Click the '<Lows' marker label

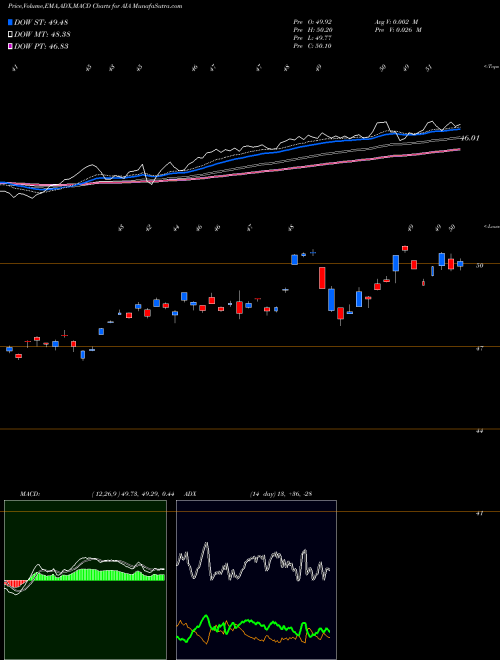(491, 226)
